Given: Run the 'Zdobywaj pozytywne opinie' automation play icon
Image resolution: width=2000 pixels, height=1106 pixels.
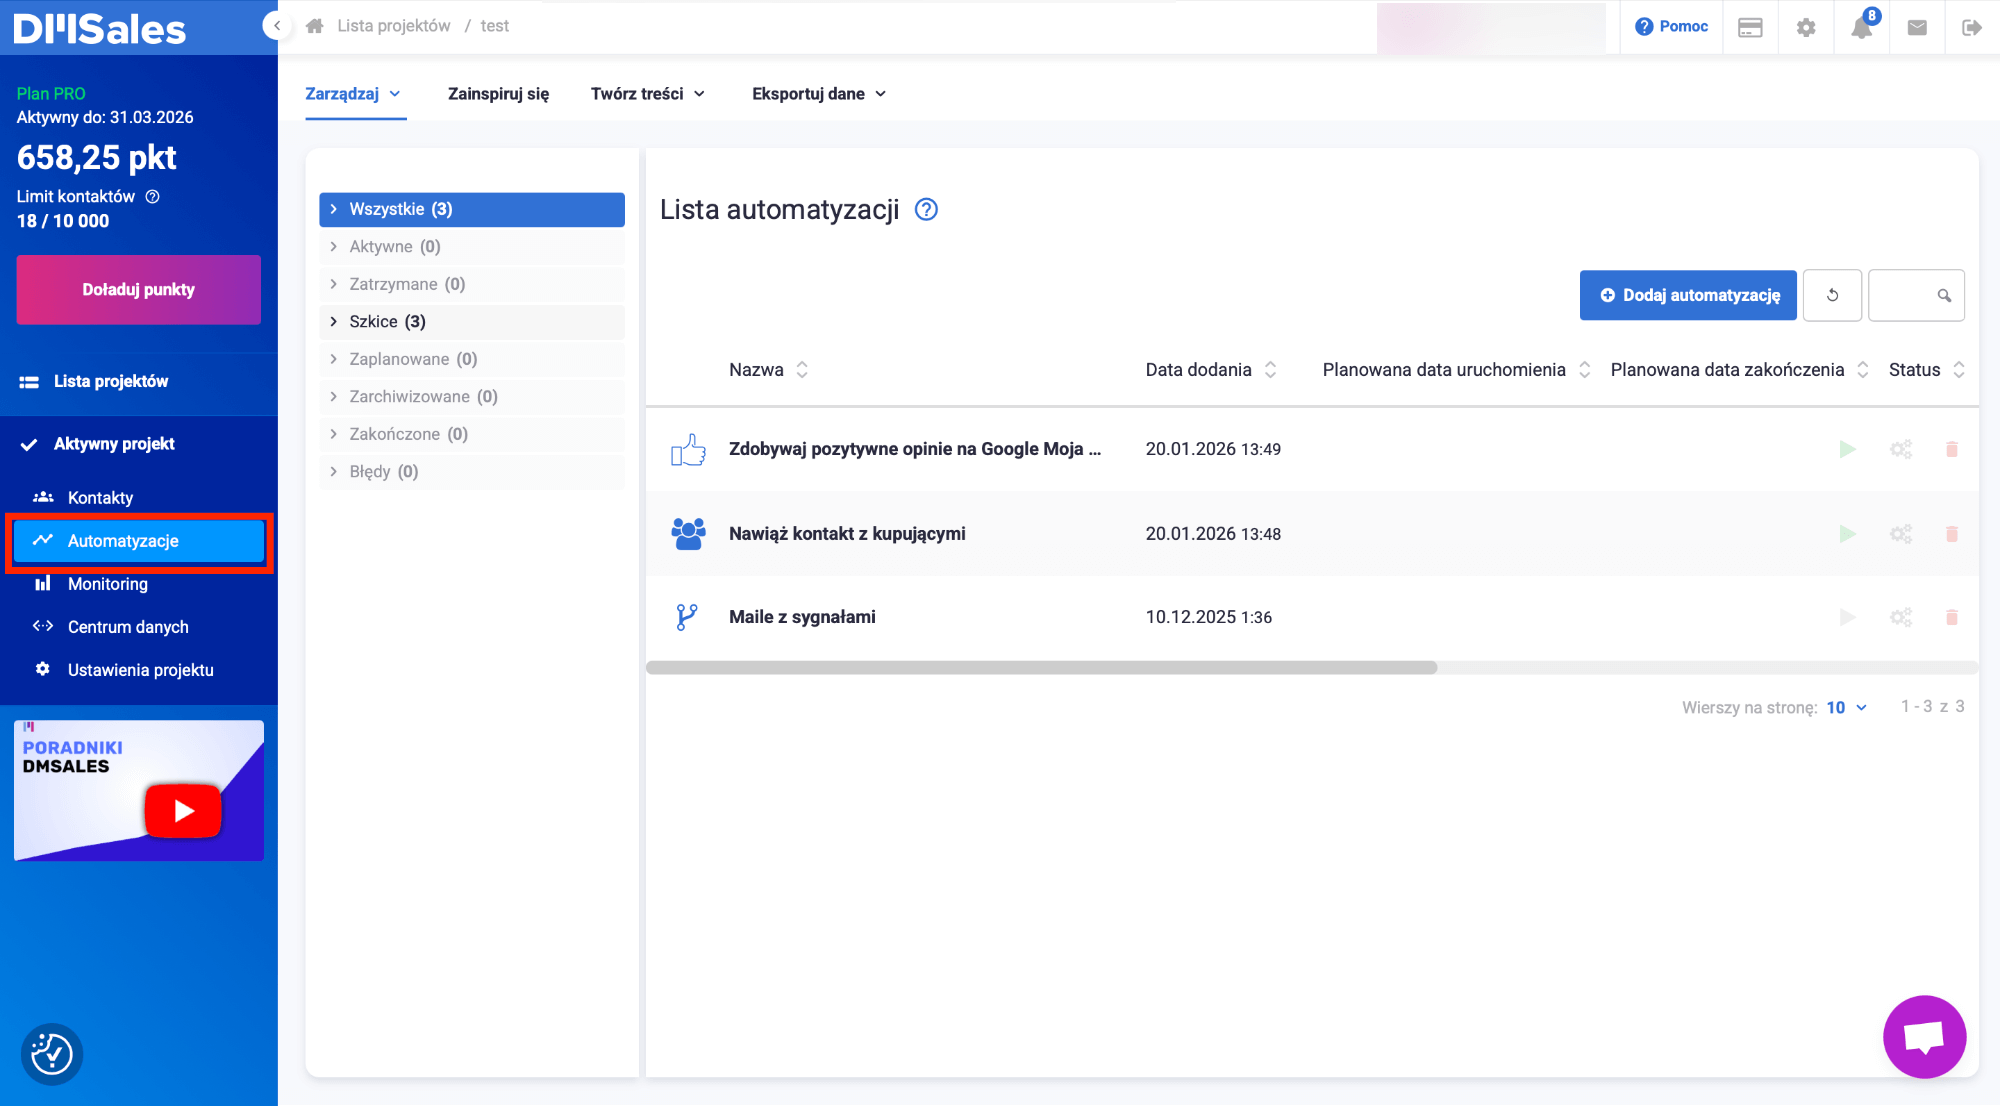Looking at the screenshot, I should (1847, 449).
